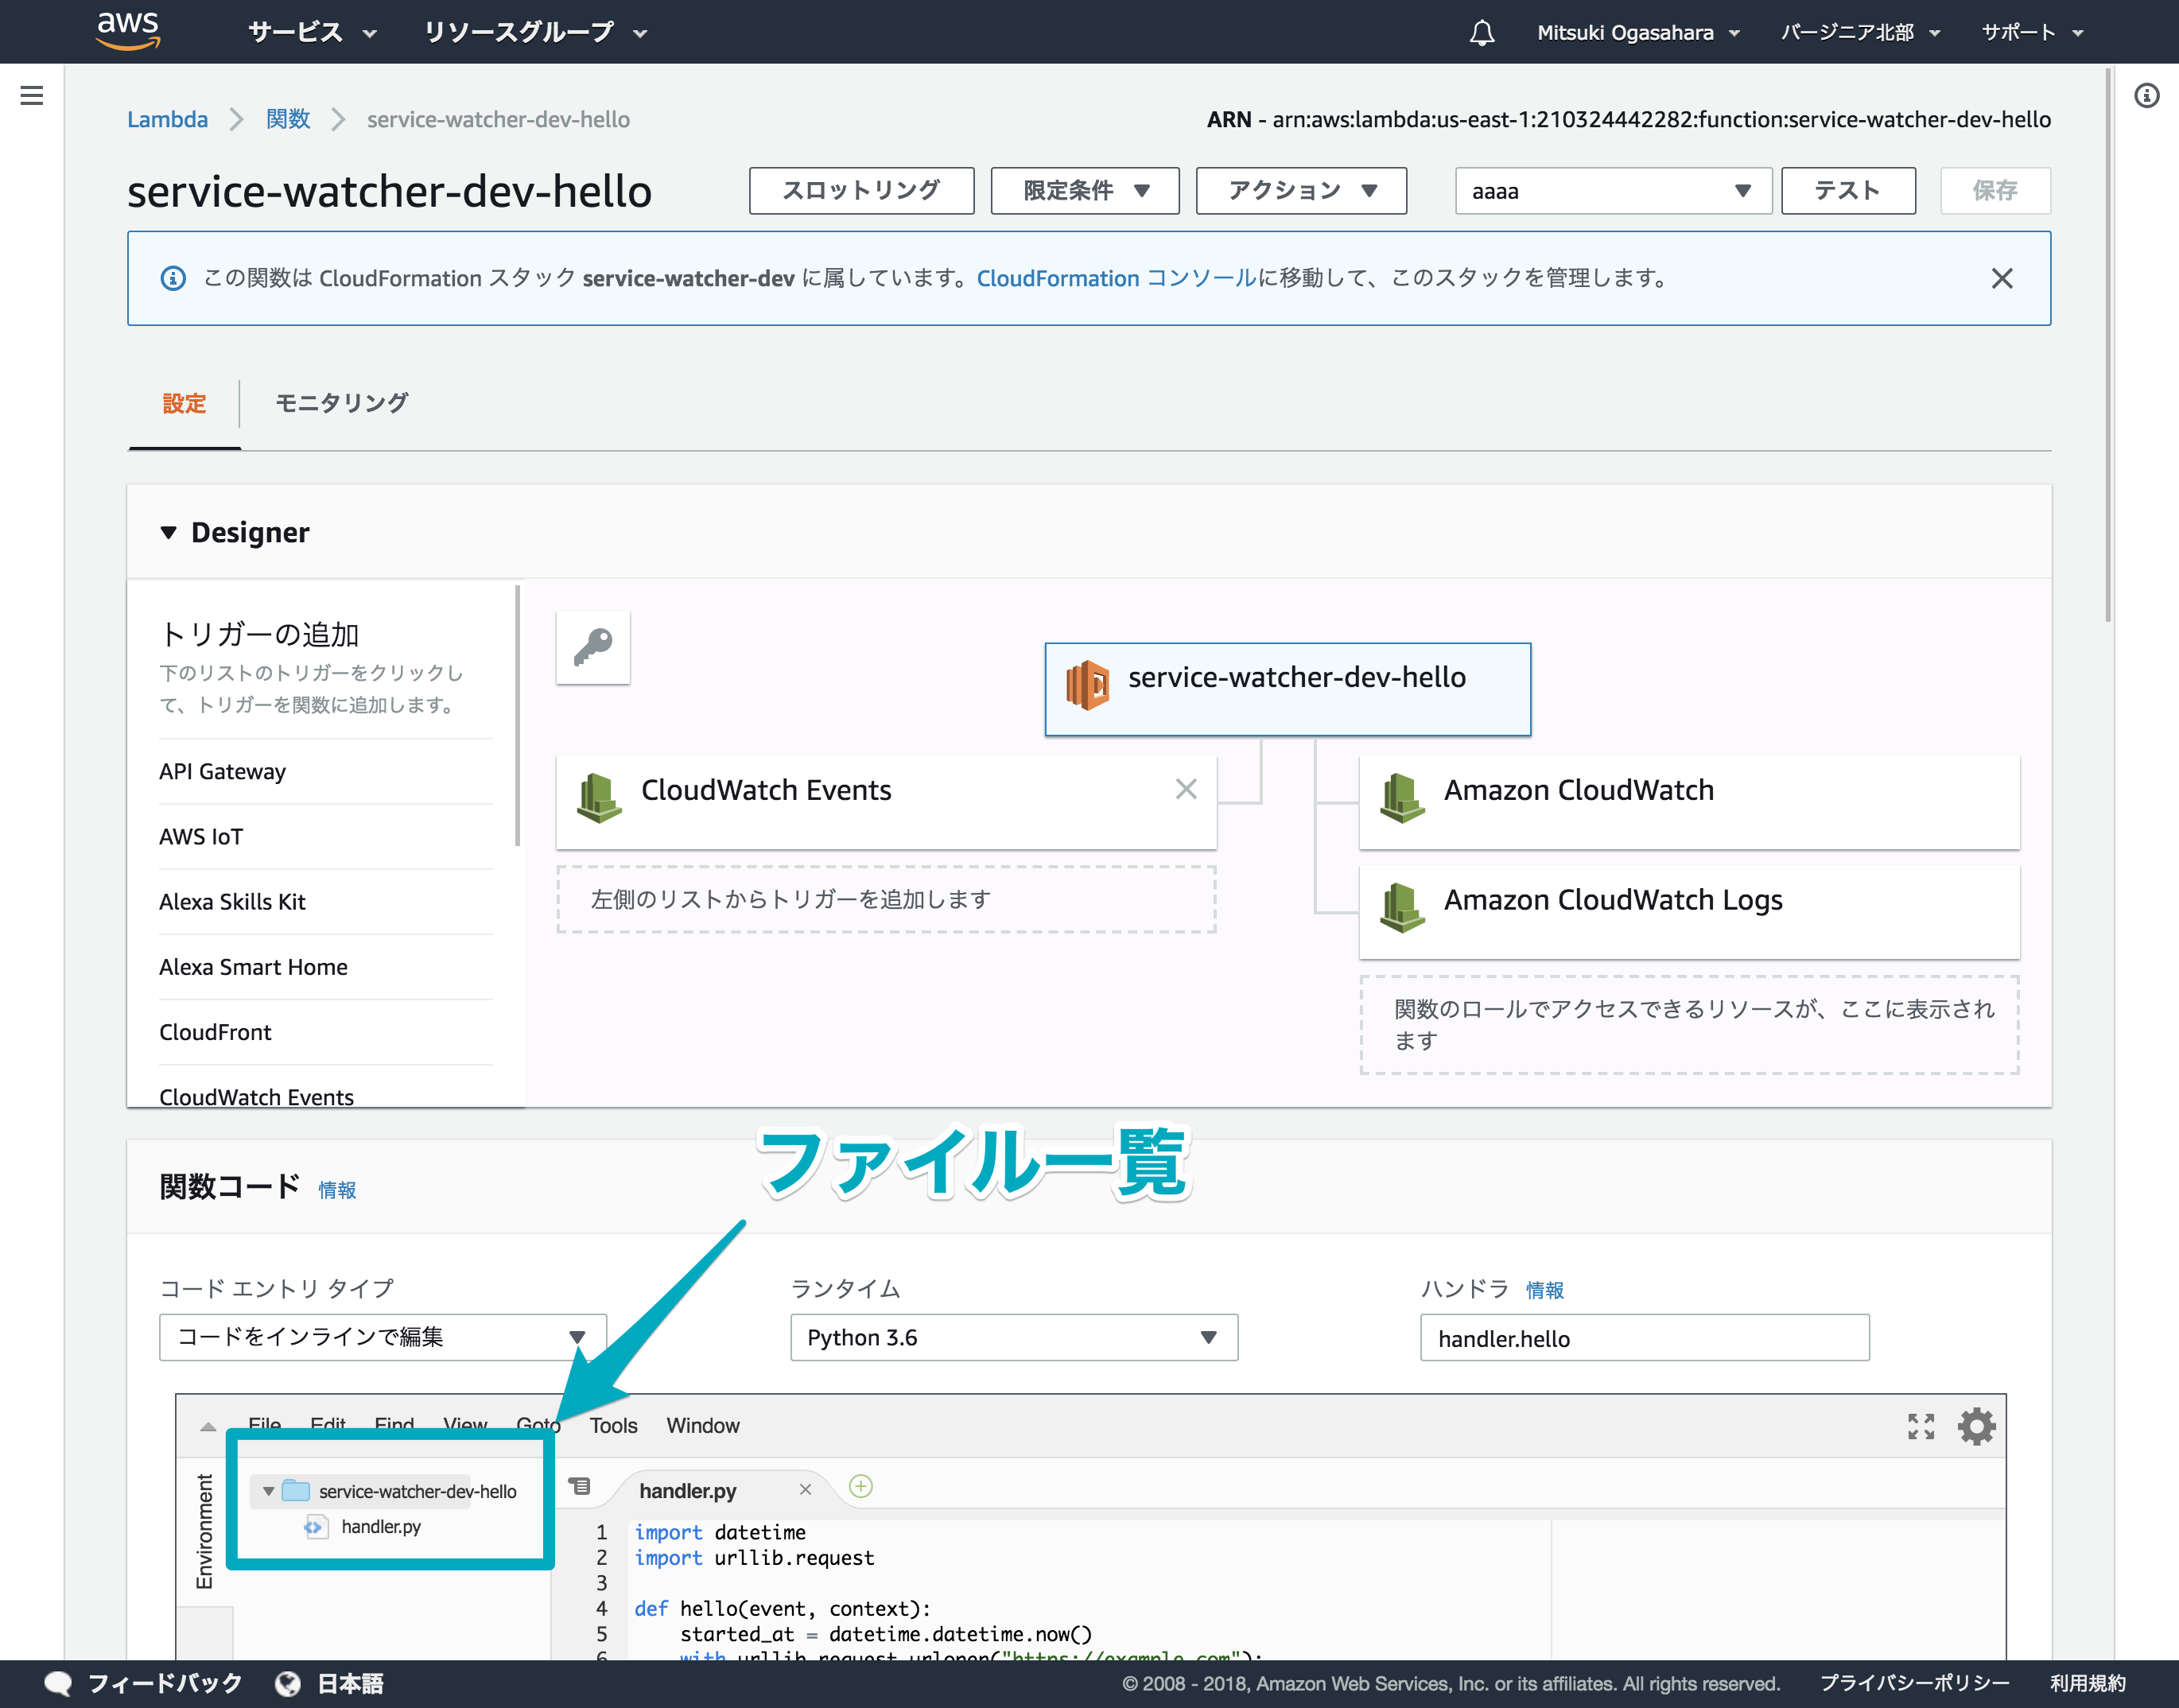
Task: Open the aaaa test event dropdown
Action: (1613, 190)
